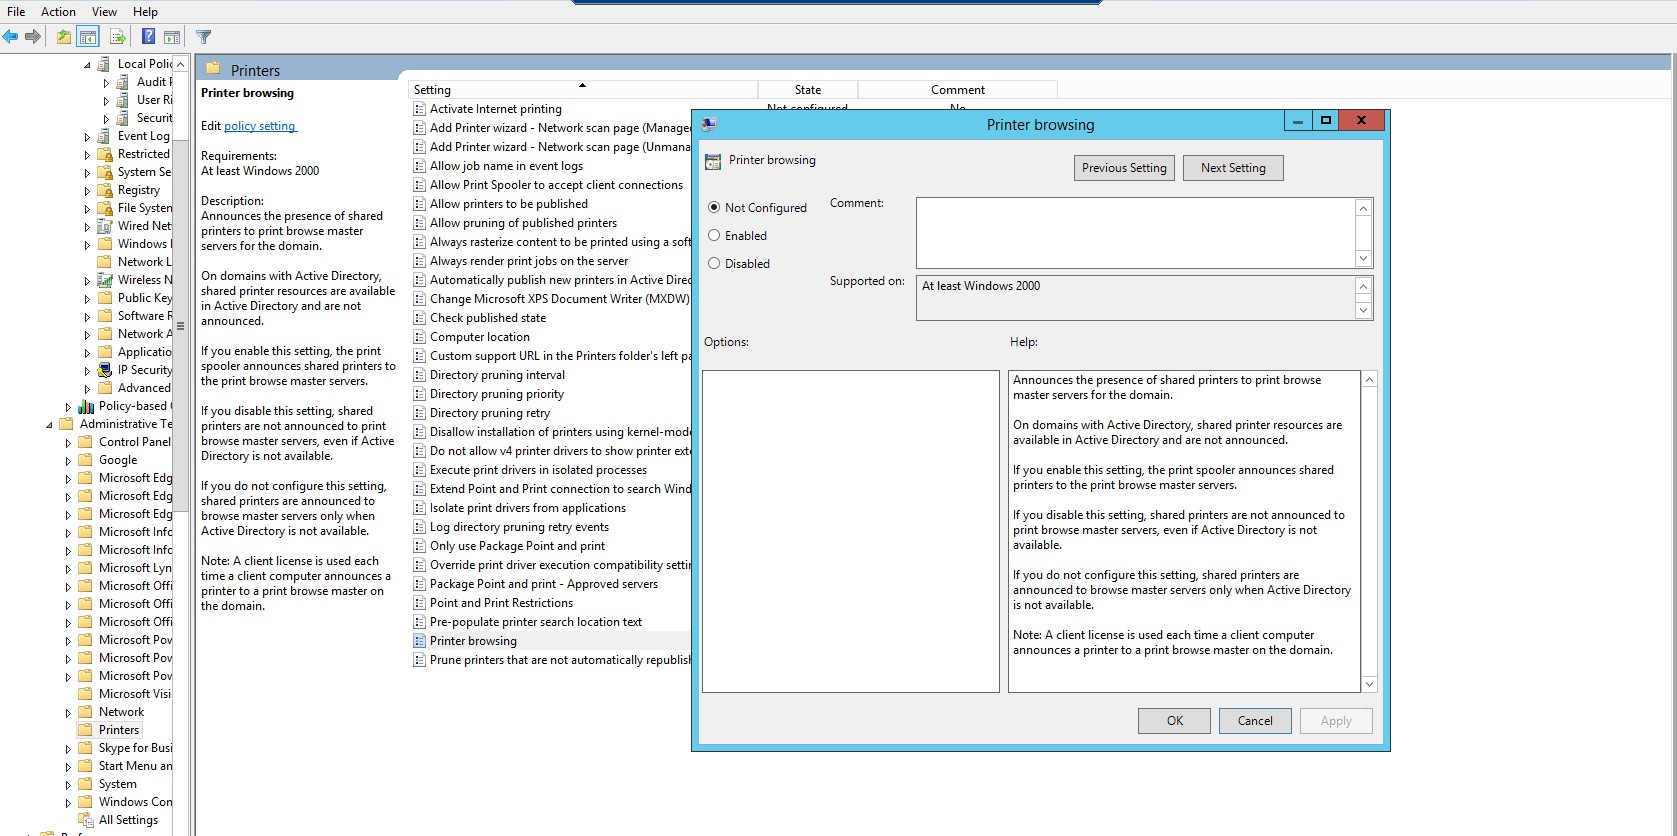Image resolution: width=1677 pixels, height=836 pixels.
Task: Expand the Start Menu tree node
Action: pyautogui.click(x=68, y=766)
